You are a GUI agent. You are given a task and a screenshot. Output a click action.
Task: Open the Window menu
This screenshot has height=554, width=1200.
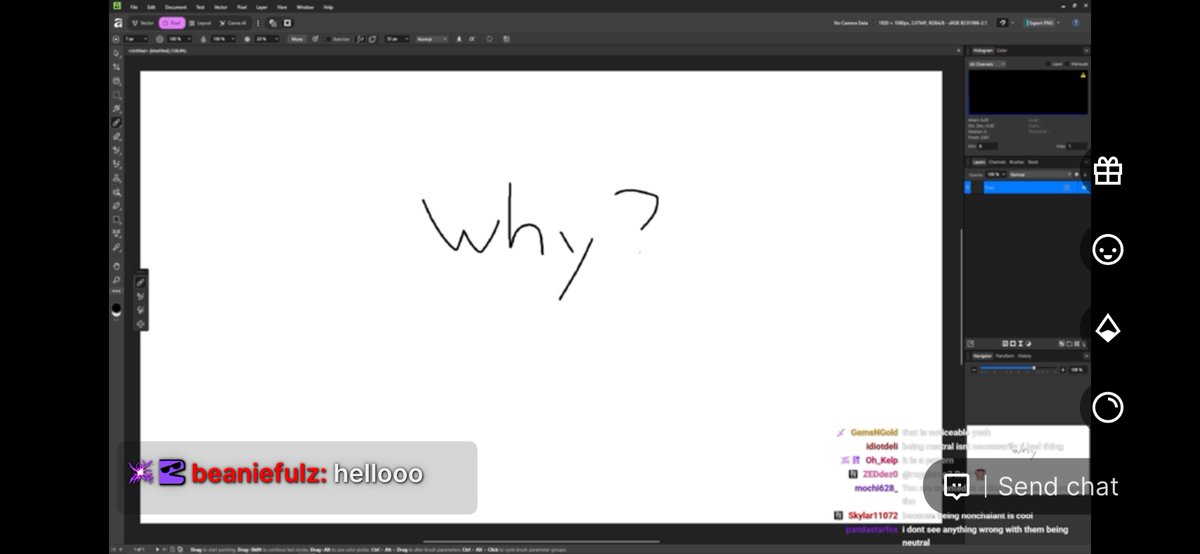[x=305, y=7]
